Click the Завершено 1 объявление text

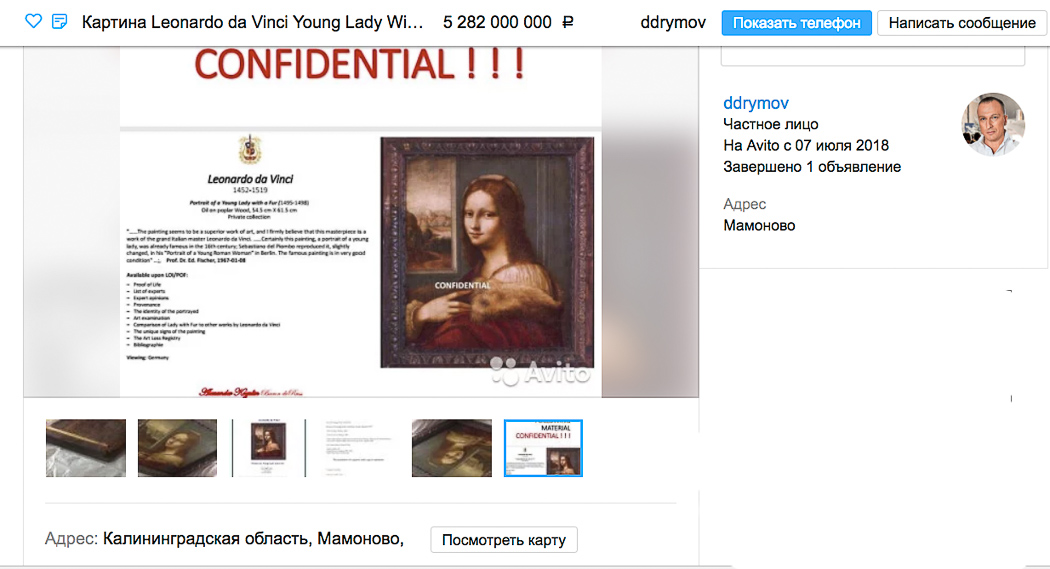click(812, 167)
